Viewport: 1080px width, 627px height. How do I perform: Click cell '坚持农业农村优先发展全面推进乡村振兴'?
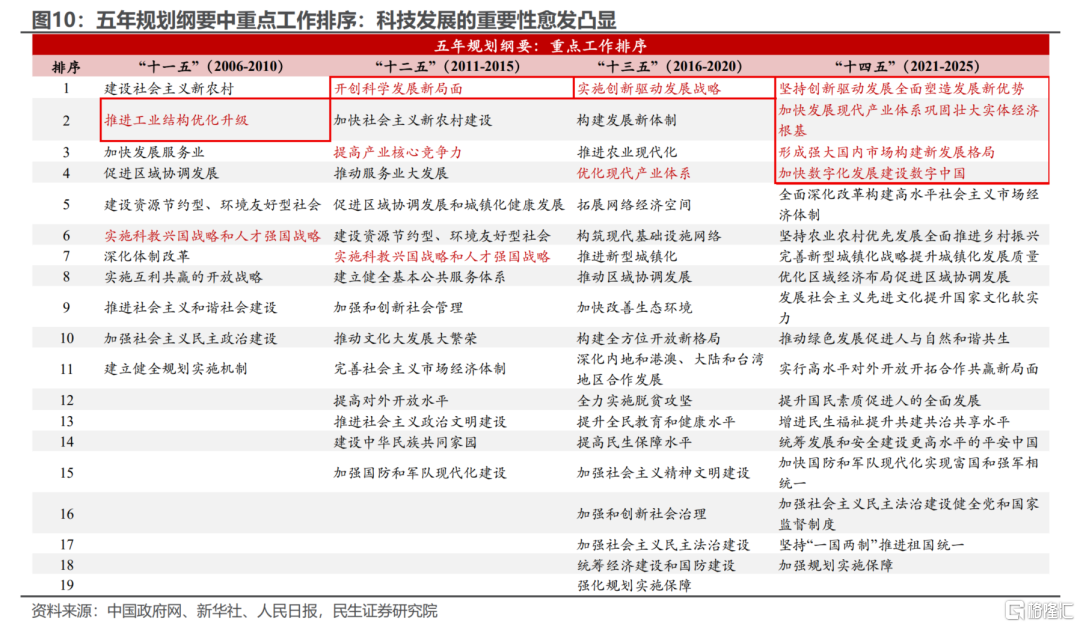coord(908,236)
